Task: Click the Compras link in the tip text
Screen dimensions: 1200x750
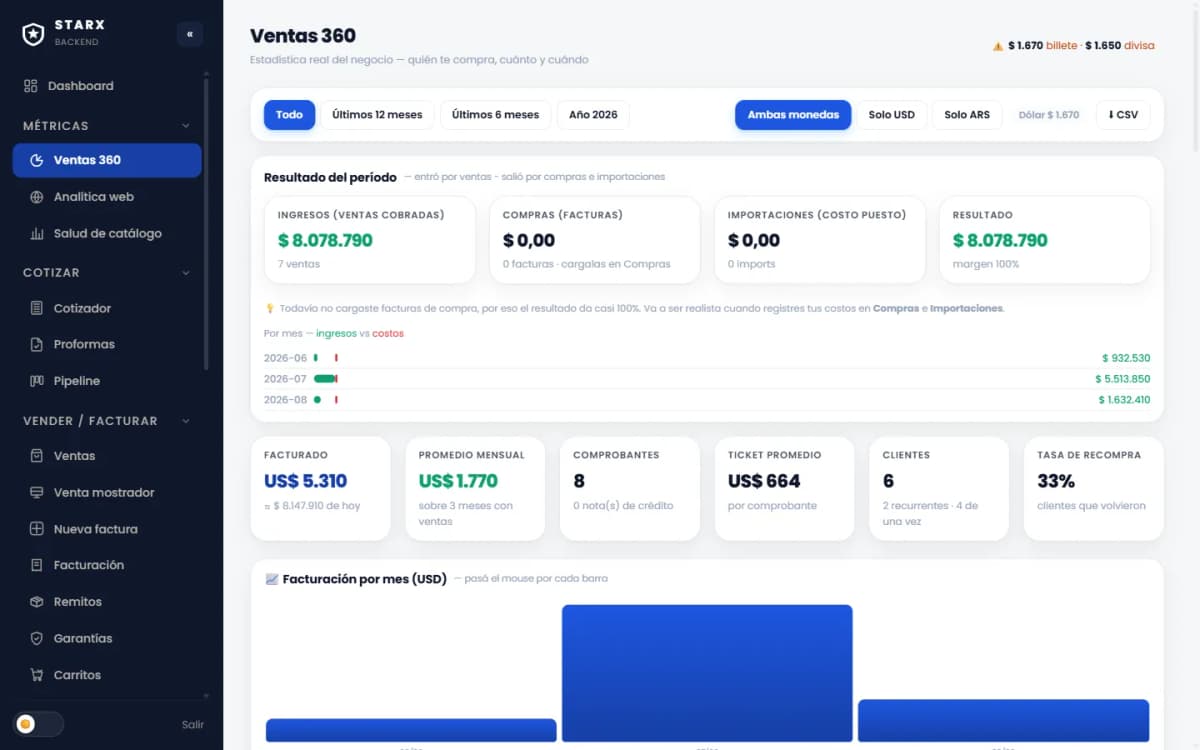Action: (x=895, y=309)
